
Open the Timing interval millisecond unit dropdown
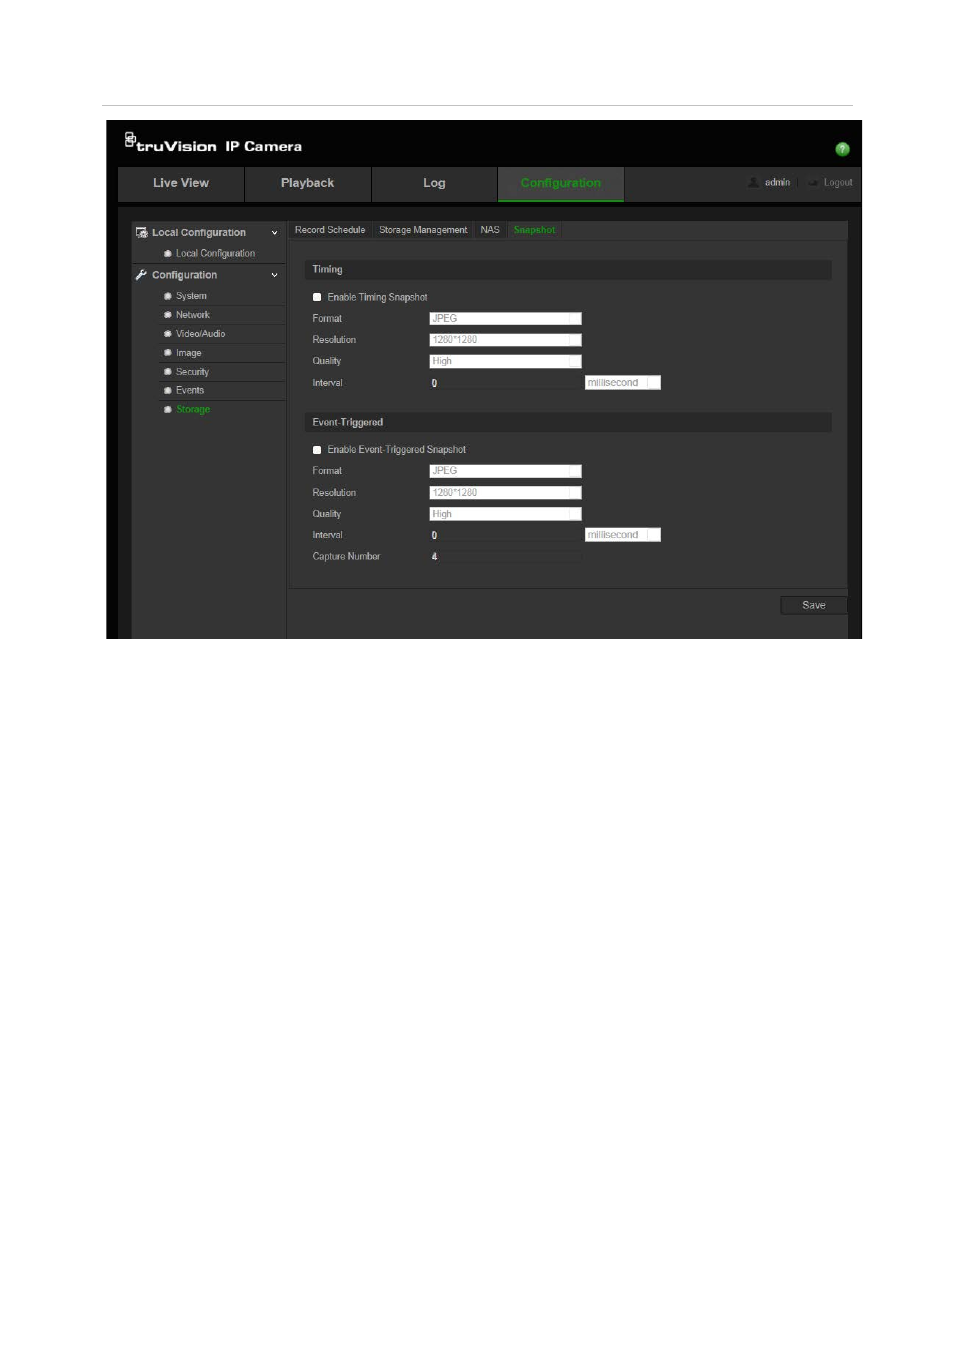point(623,383)
